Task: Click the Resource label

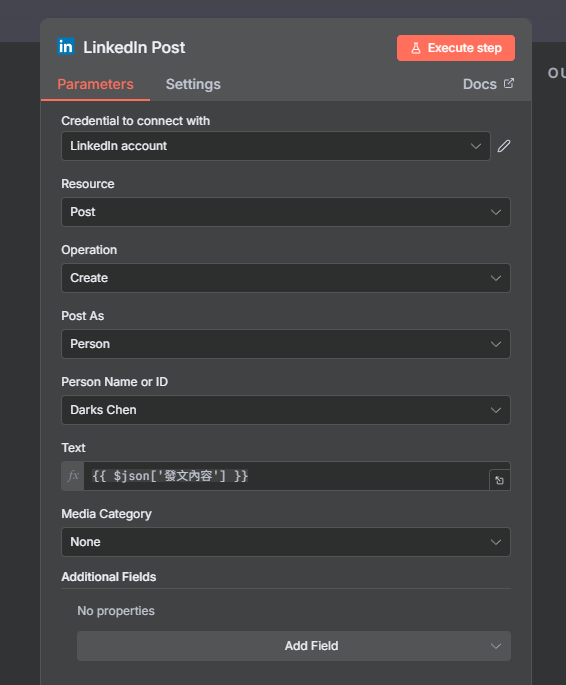Action: coord(88,184)
